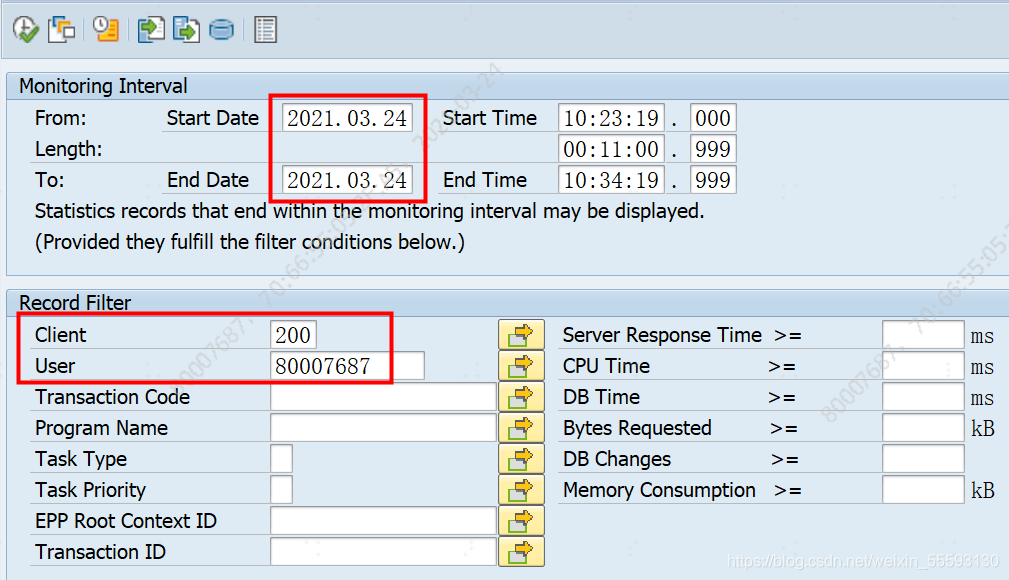Click the Memory Consumption threshold field

coord(923,490)
